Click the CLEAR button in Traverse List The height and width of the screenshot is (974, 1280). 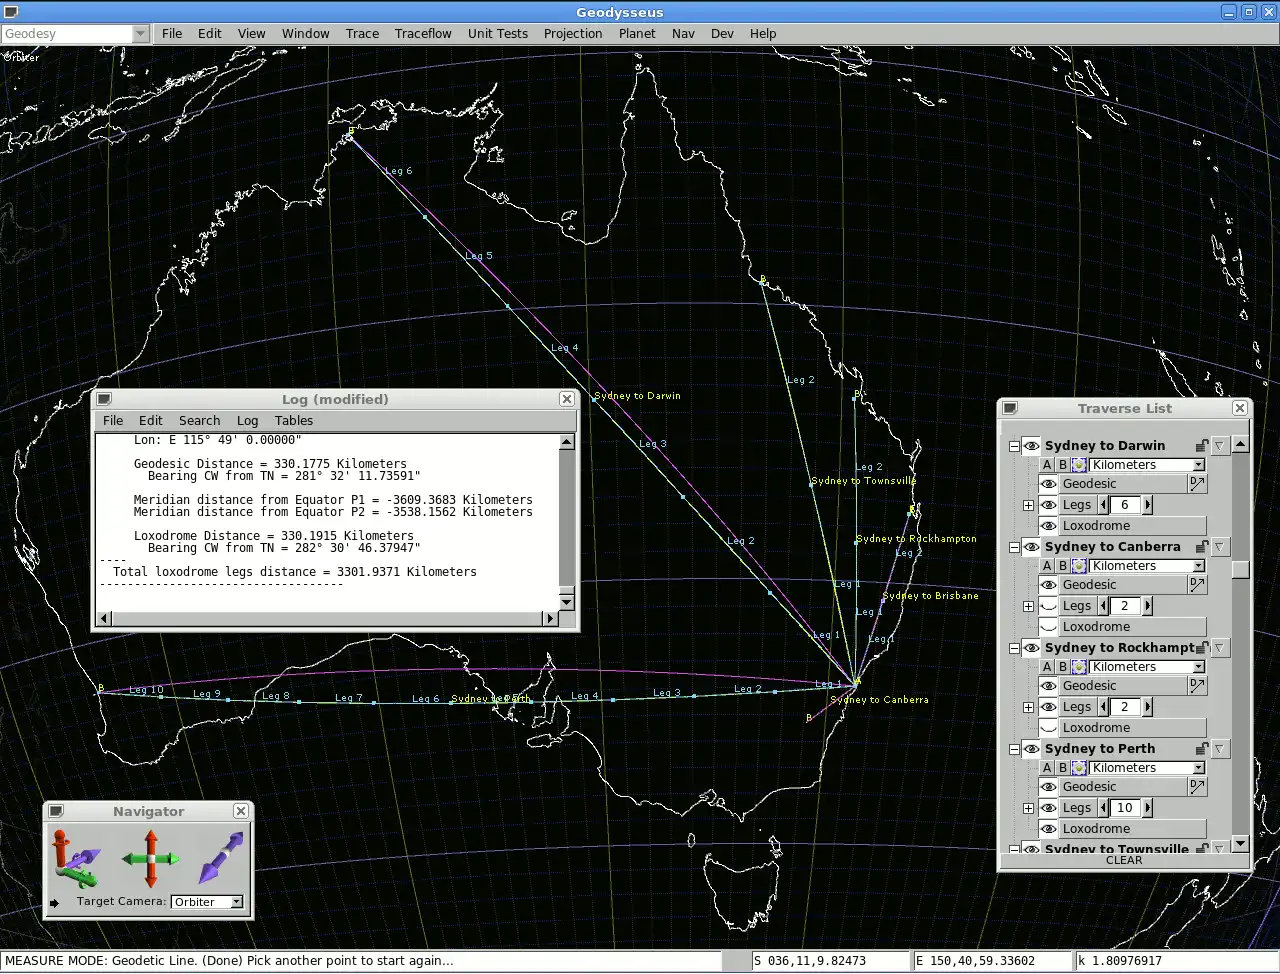pos(1124,860)
